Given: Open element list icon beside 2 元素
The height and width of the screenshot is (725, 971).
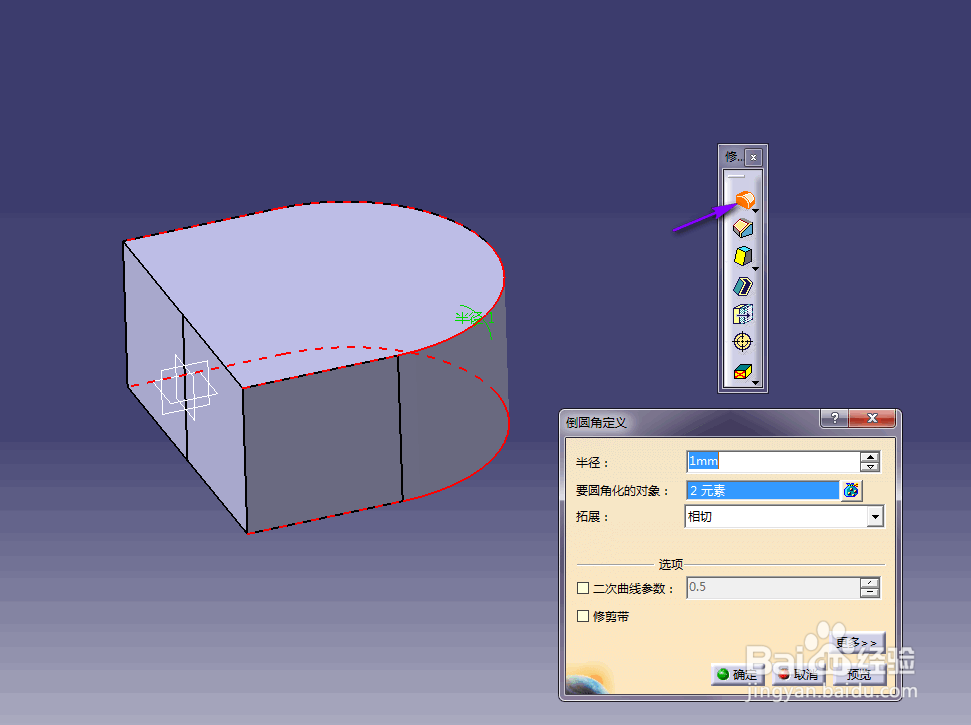Looking at the screenshot, I should click(x=851, y=490).
